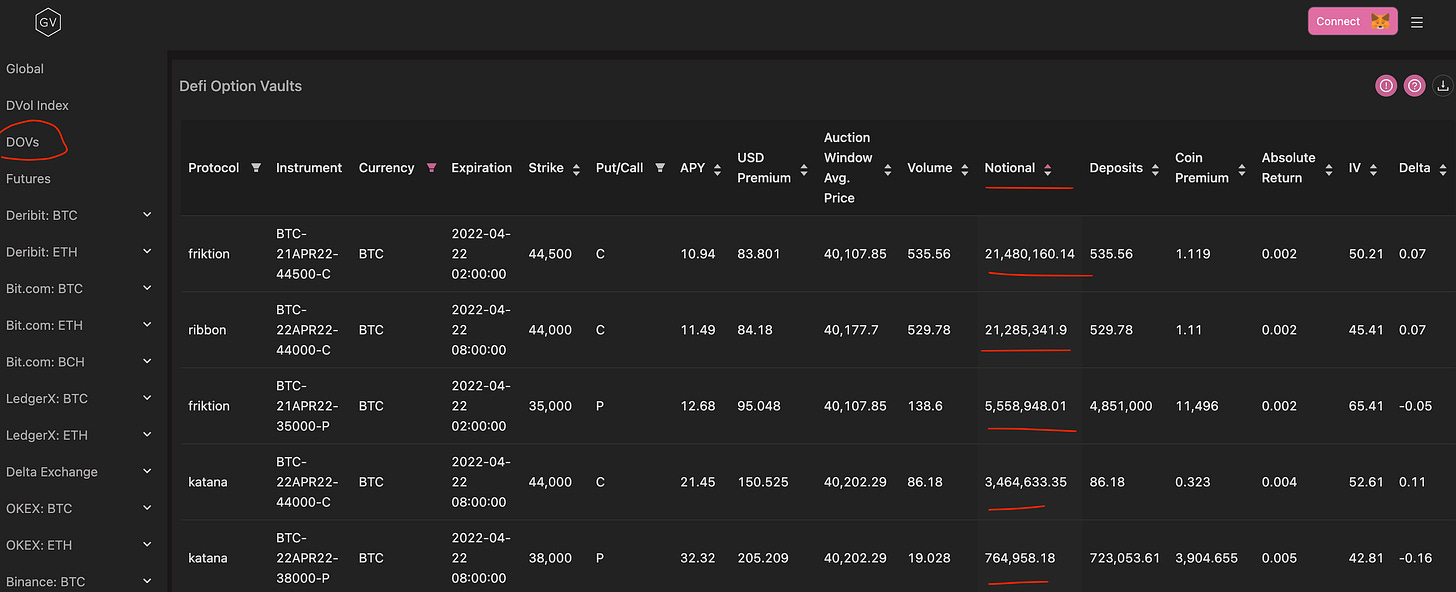The image size is (1456, 592).
Task: Click USD premium value 150.525
Action: pyautogui.click(x=763, y=482)
